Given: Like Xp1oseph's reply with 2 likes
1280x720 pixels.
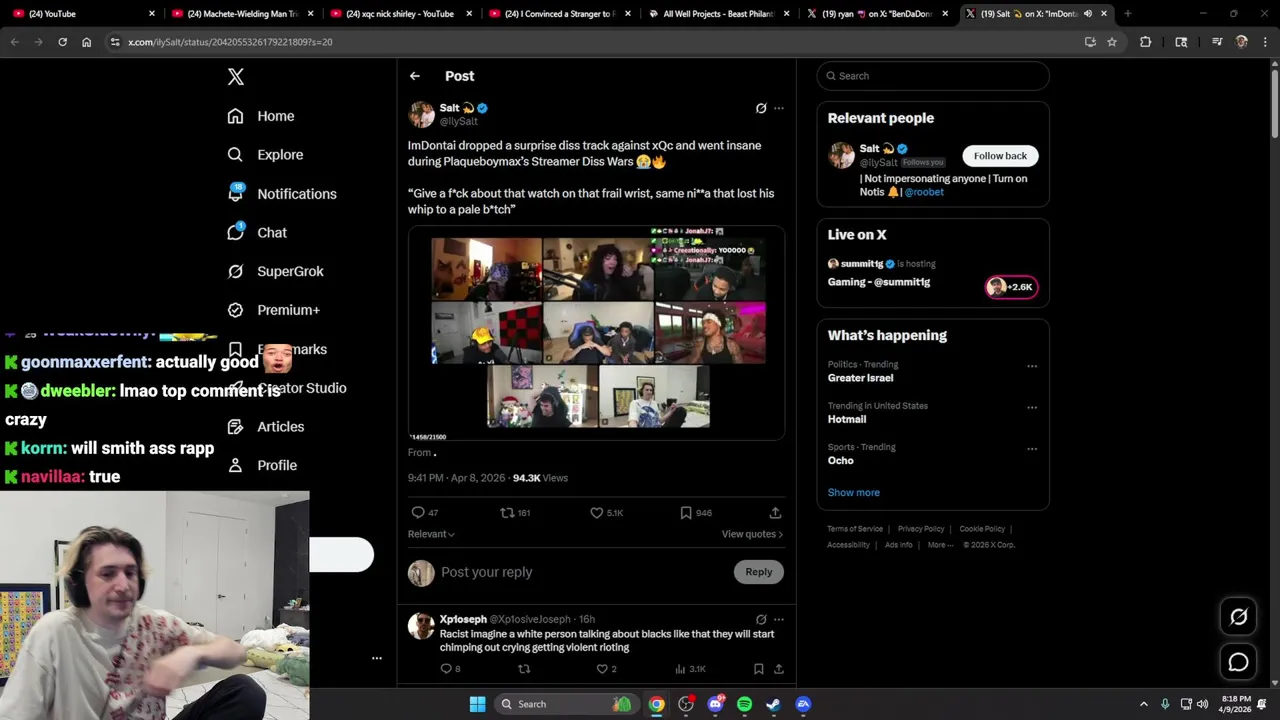Looking at the screenshot, I should point(608,669).
